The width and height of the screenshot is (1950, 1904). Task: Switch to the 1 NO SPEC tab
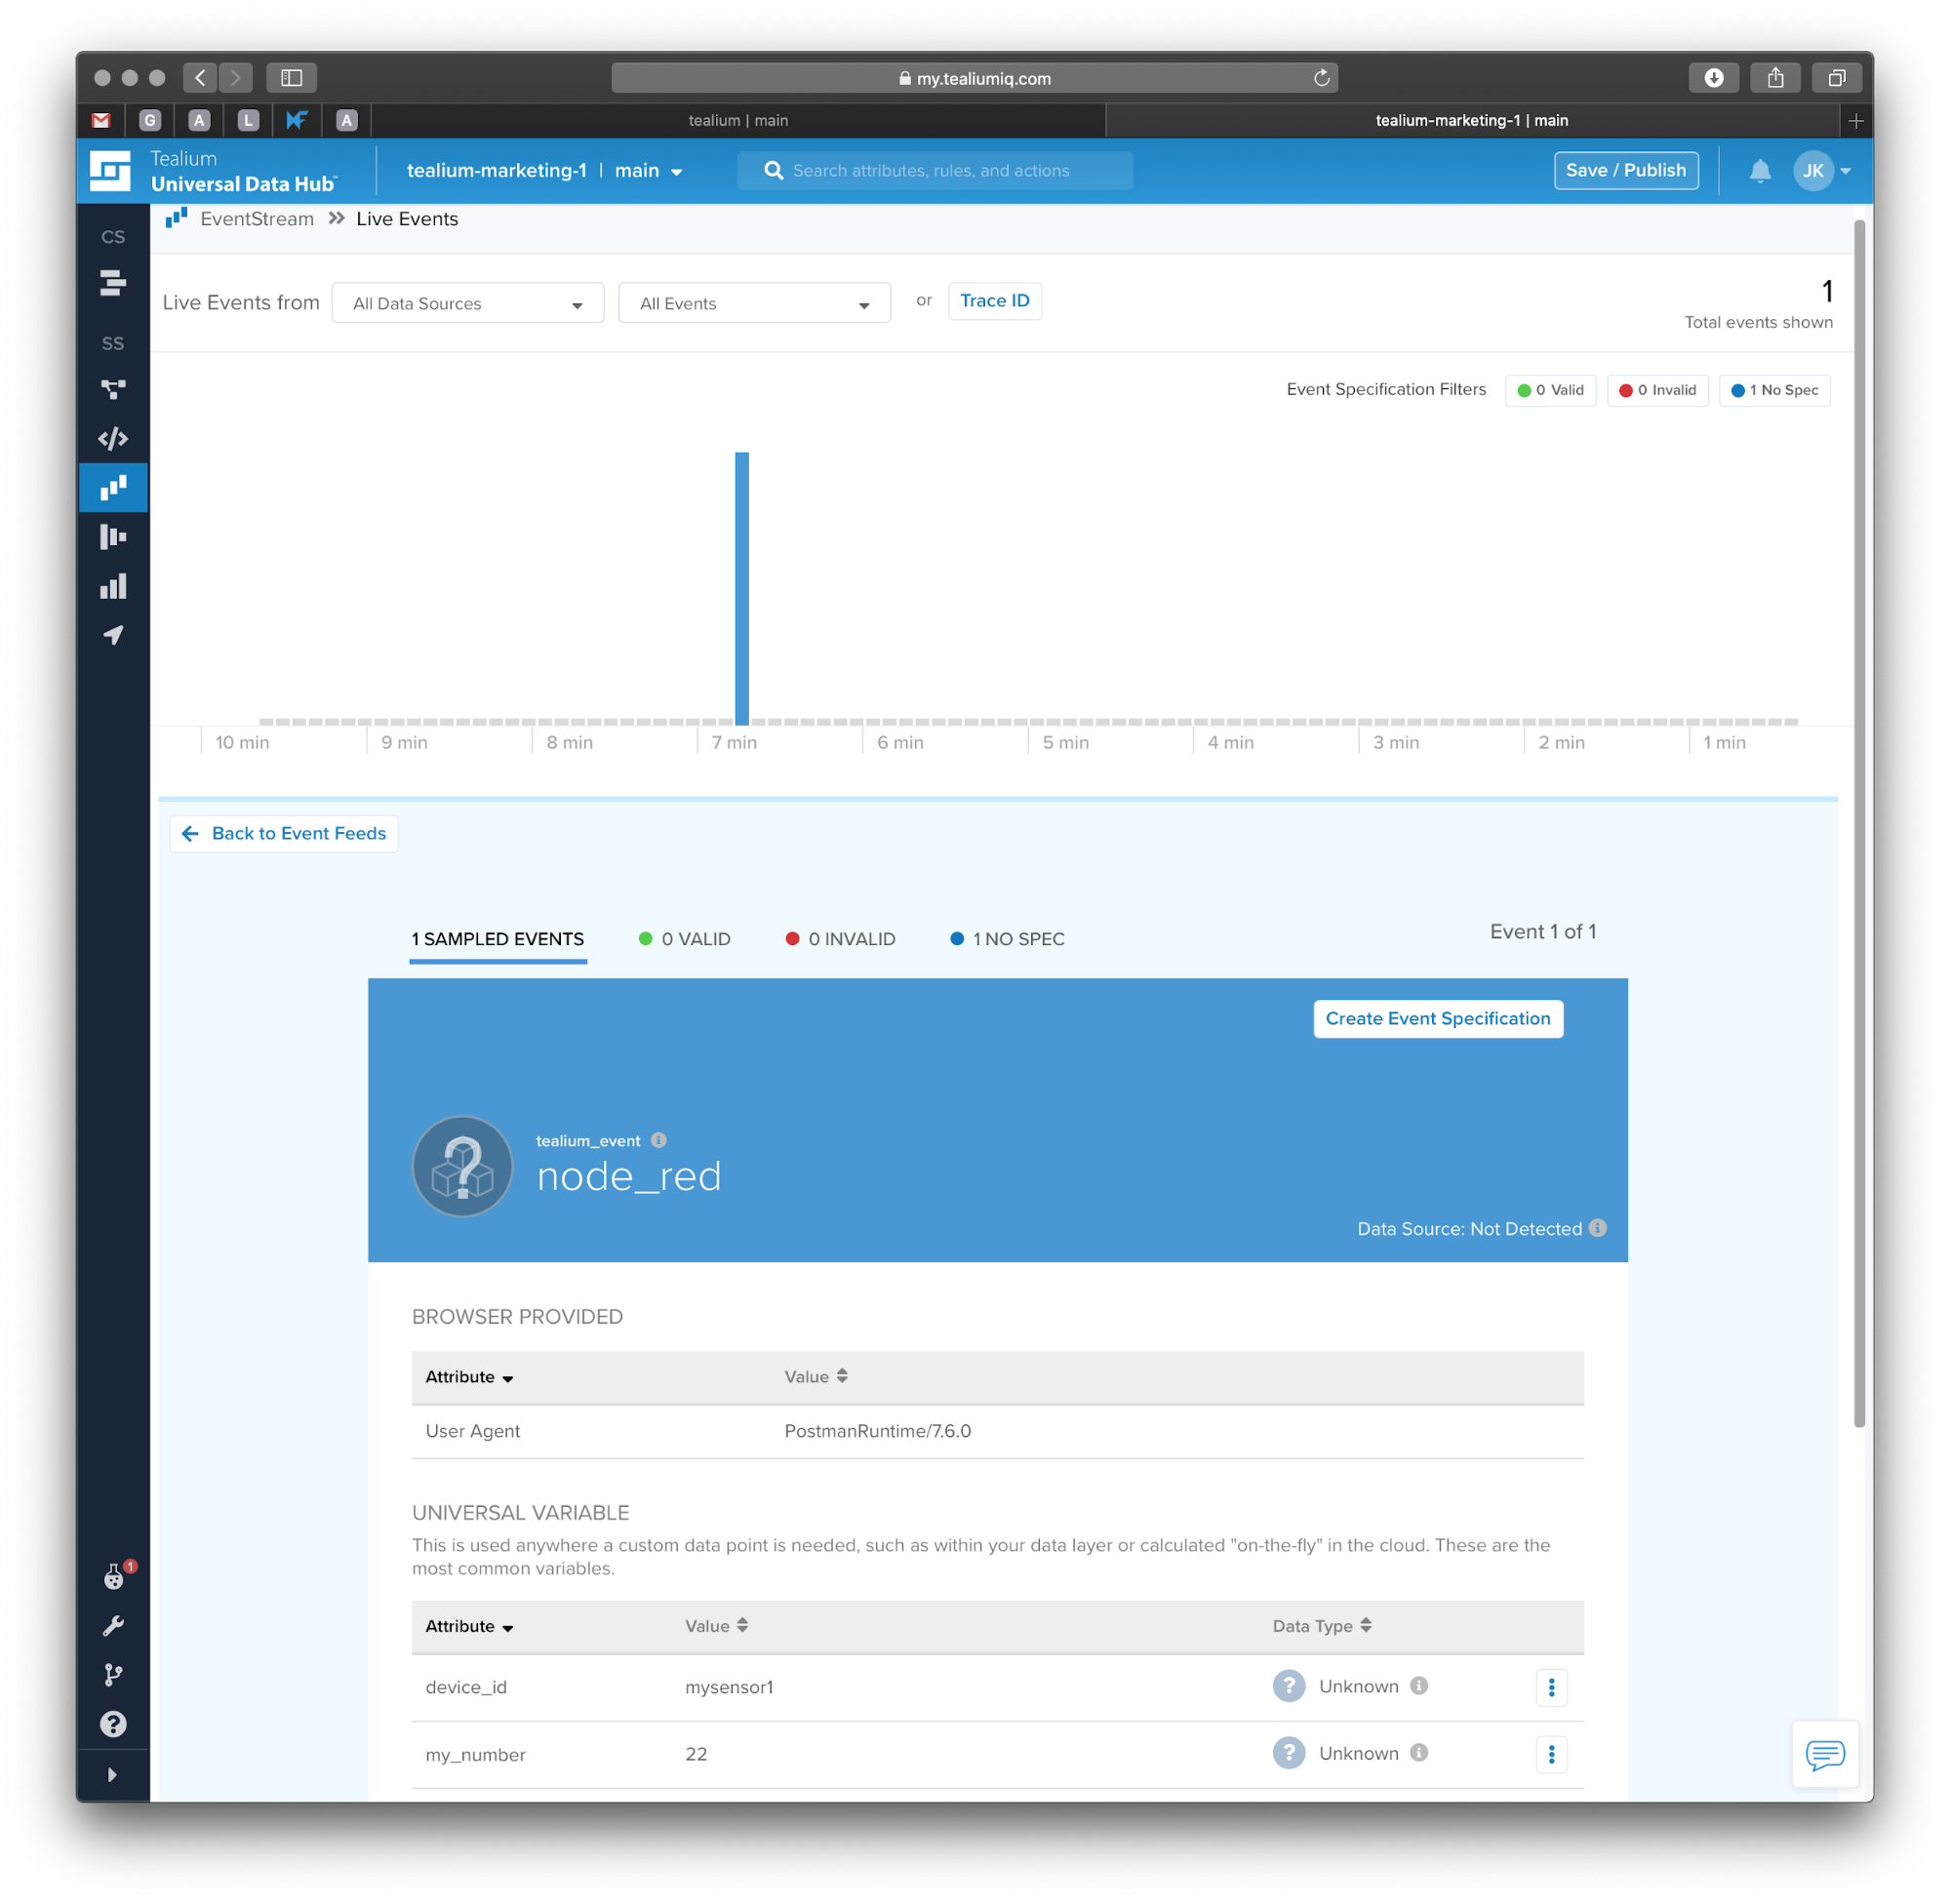click(1007, 939)
